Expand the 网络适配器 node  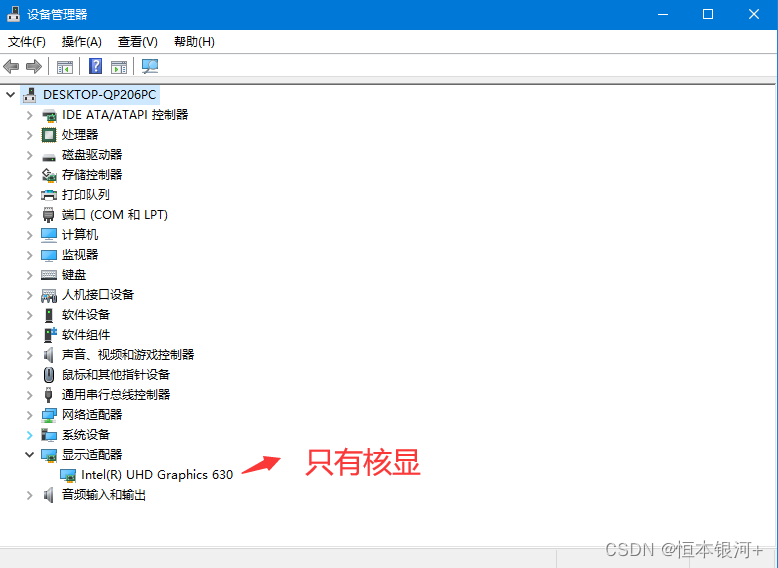tap(29, 415)
